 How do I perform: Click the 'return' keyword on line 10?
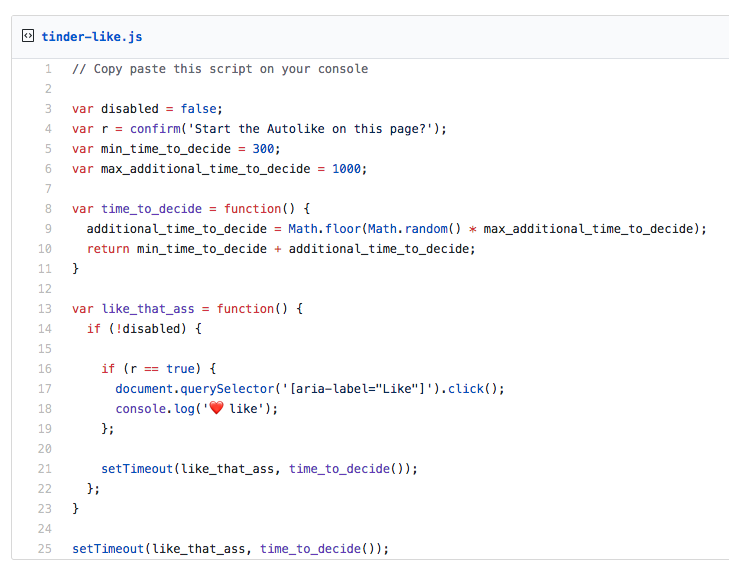pos(107,249)
